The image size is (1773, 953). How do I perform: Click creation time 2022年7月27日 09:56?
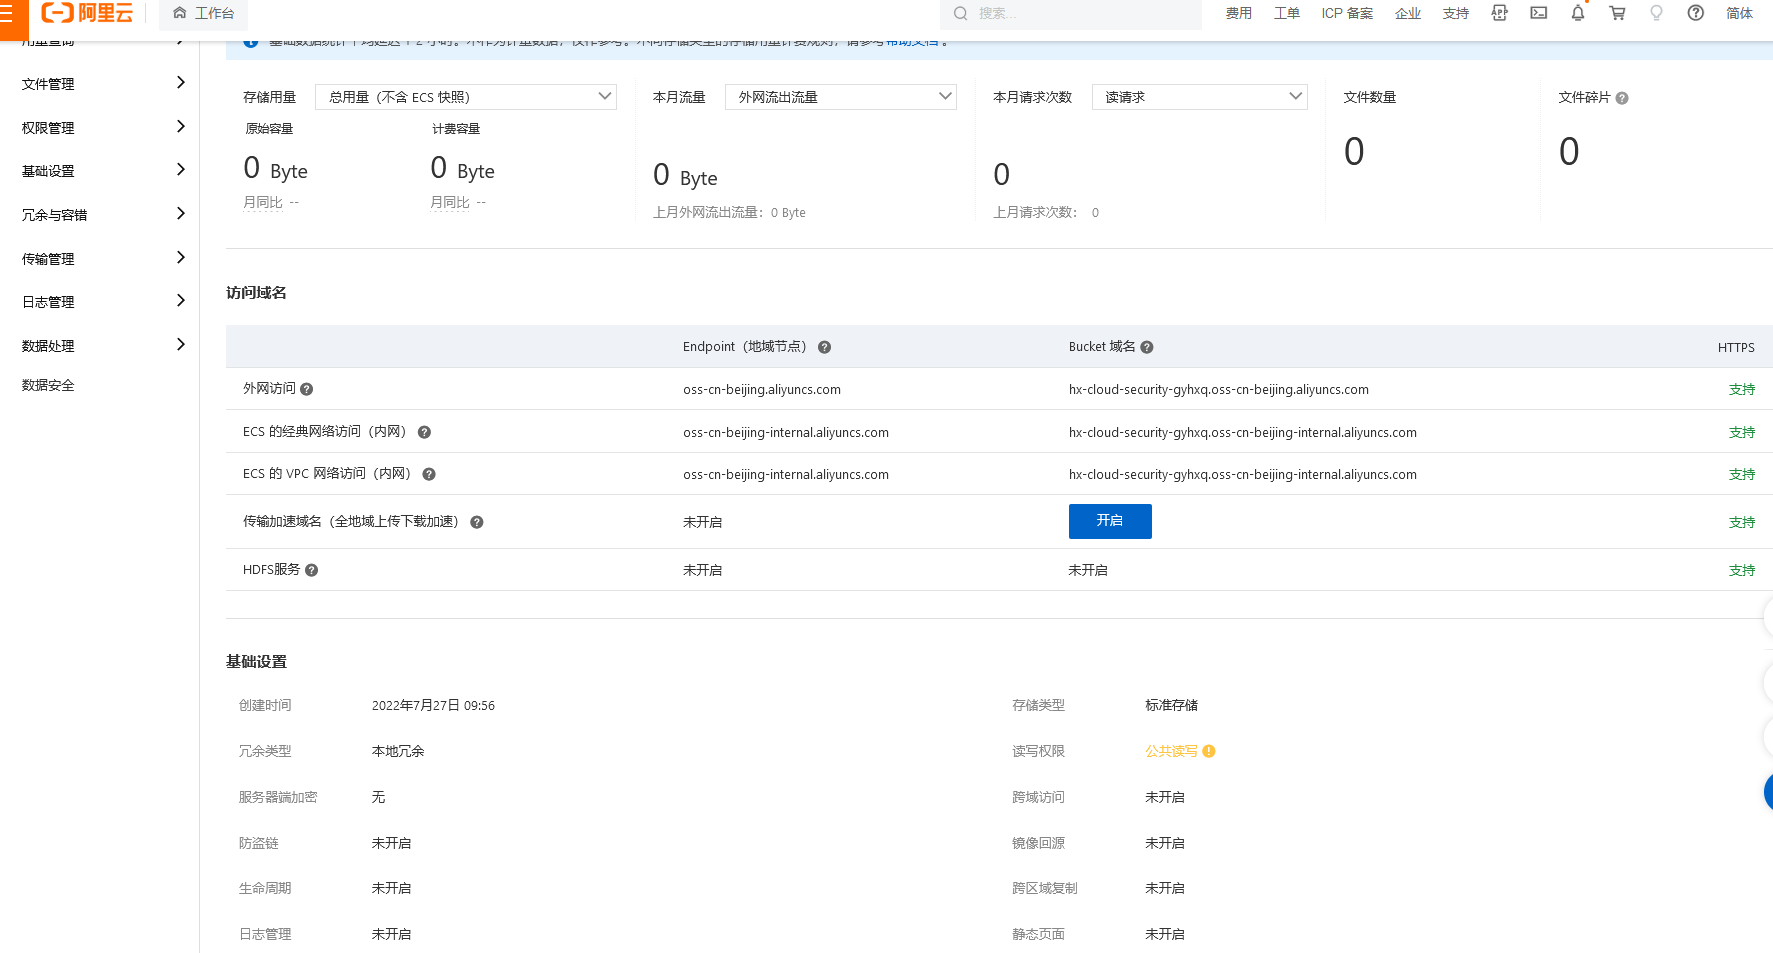[x=433, y=705]
